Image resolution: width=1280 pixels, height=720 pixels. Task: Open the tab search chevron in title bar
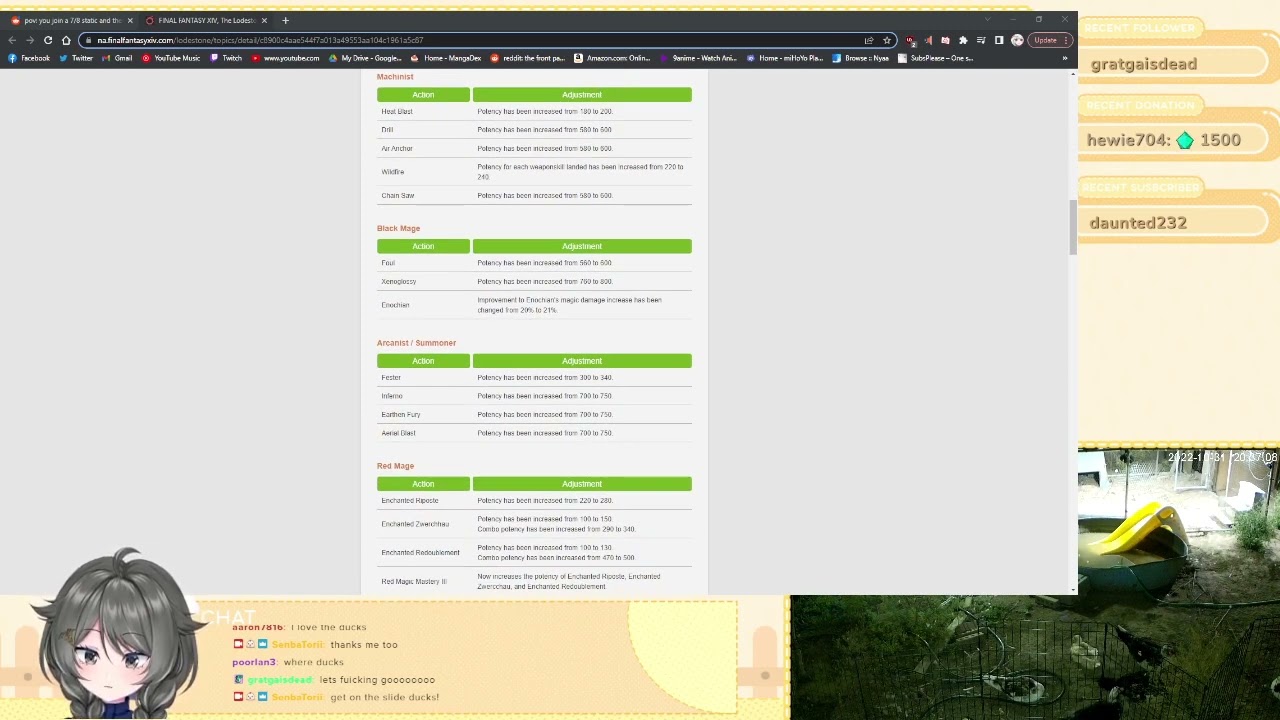click(x=987, y=19)
